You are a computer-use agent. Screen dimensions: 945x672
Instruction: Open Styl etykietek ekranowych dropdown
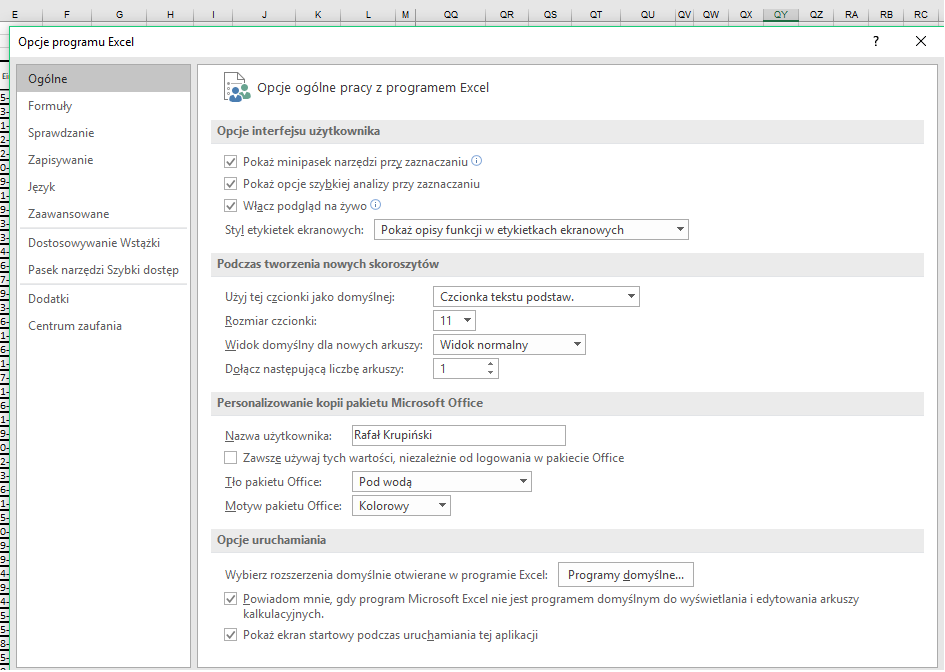(531, 230)
